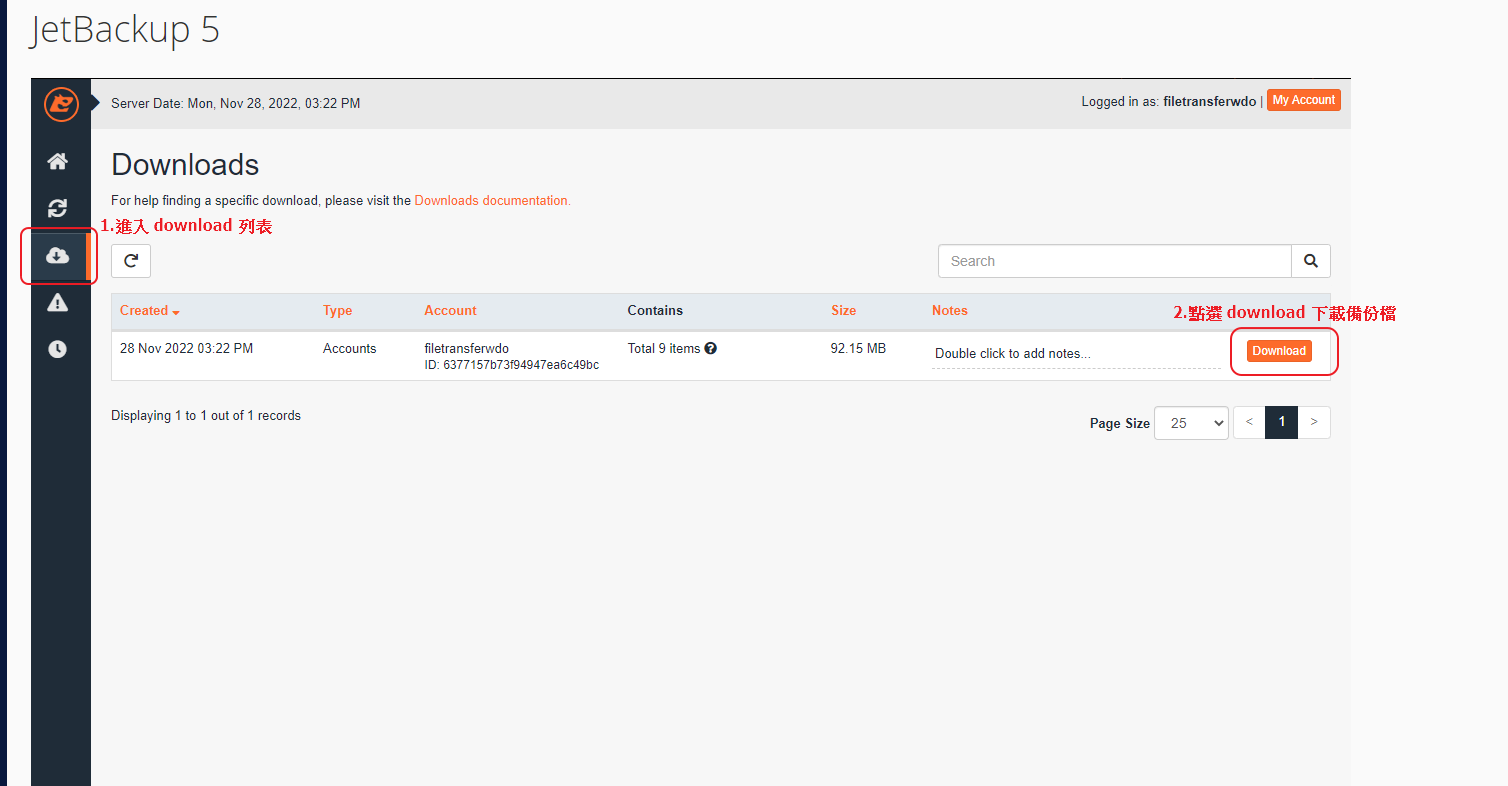The width and height of the screenshot is (1508, 786).
Task: Open the My Account button
Action: click(x=1303, y=100)
